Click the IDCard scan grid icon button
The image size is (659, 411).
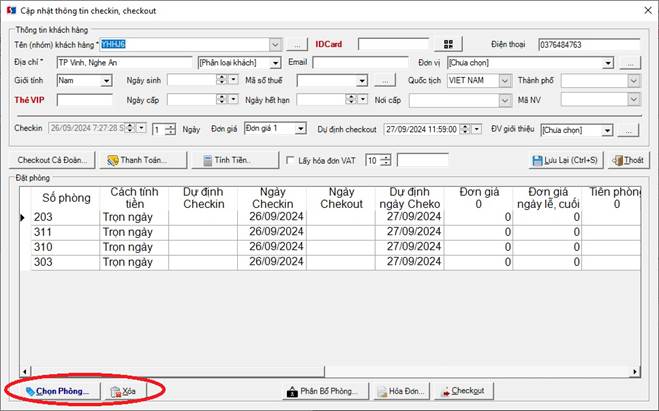pos(448,44)
